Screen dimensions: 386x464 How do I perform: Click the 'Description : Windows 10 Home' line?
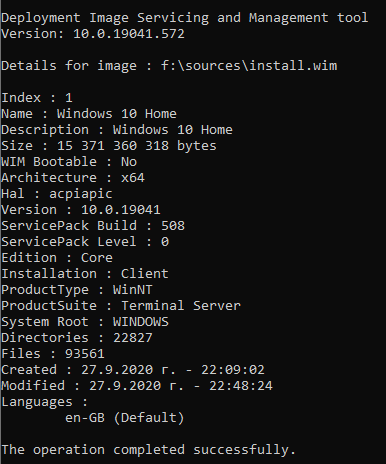click(x=117, y=130)
